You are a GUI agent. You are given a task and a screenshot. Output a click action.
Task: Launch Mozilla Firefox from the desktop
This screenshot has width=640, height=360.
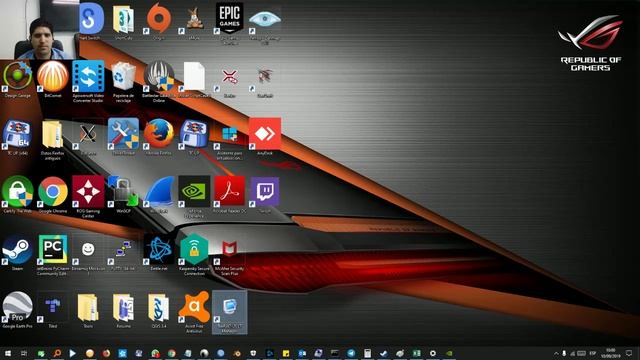pyautogui.click(x=159, y=134)
